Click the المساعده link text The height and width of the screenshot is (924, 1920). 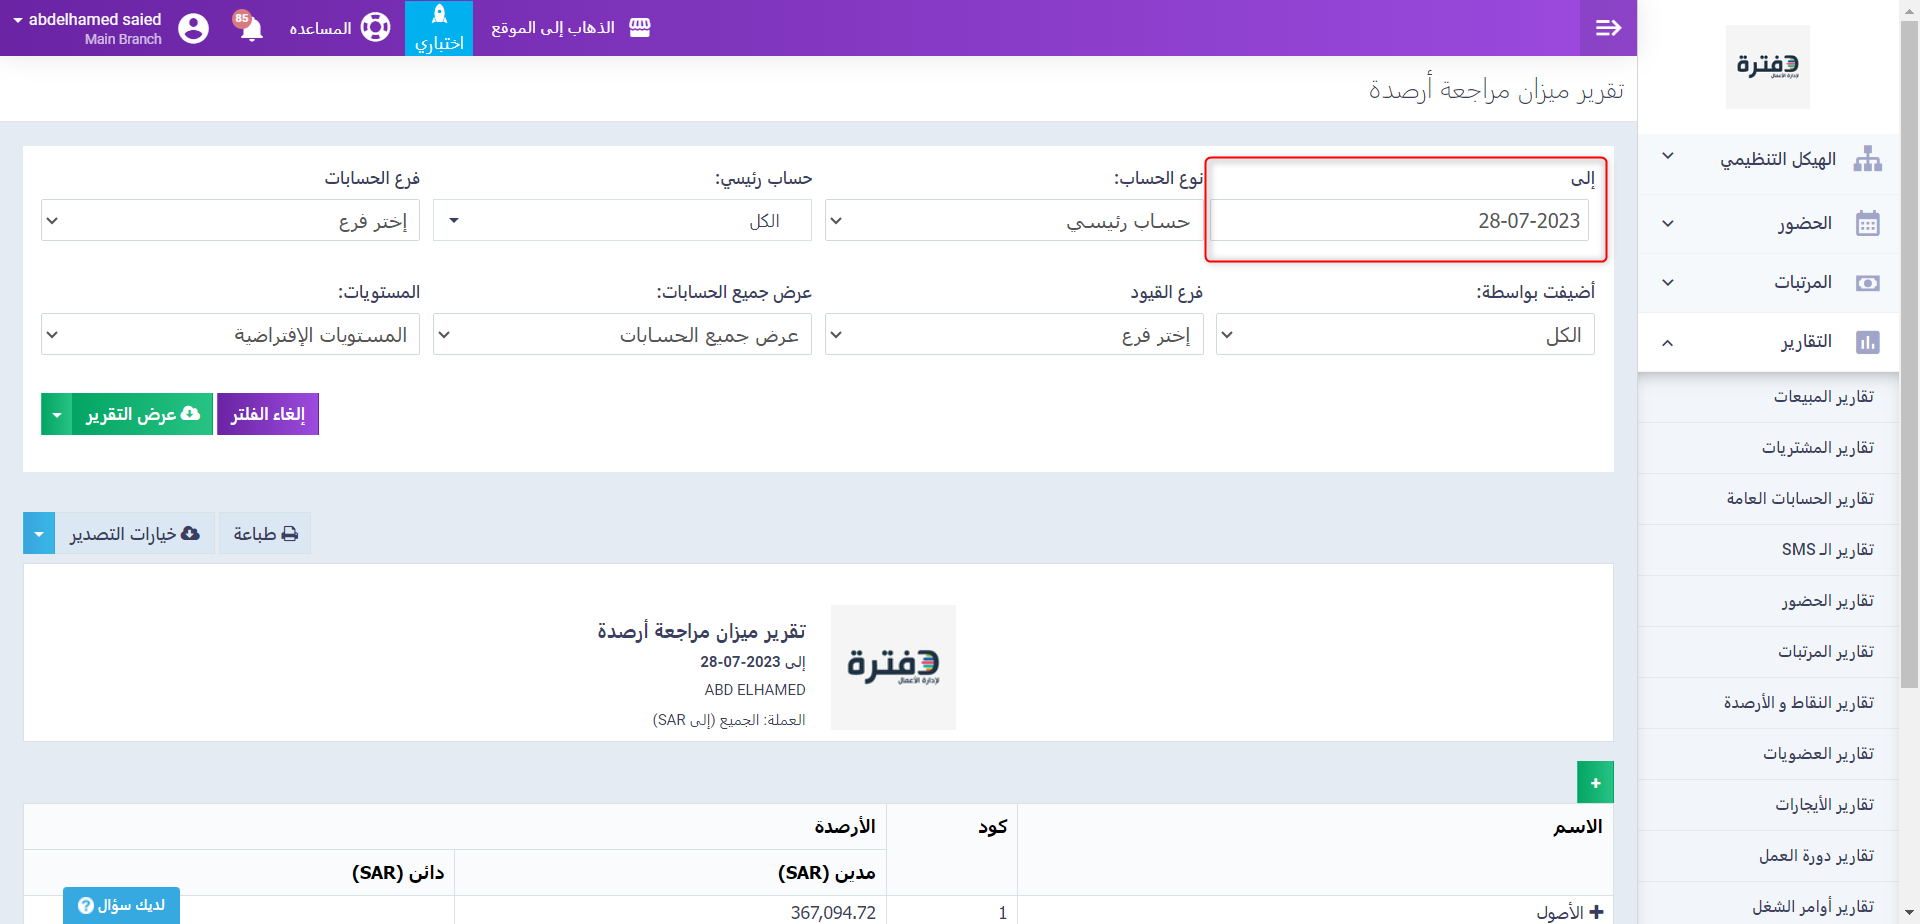320,28
